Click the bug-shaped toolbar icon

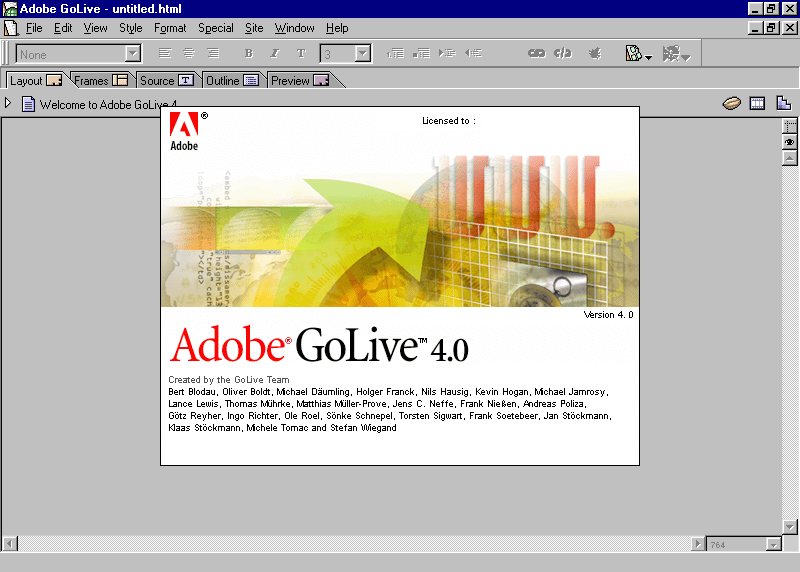pos(595,53)
